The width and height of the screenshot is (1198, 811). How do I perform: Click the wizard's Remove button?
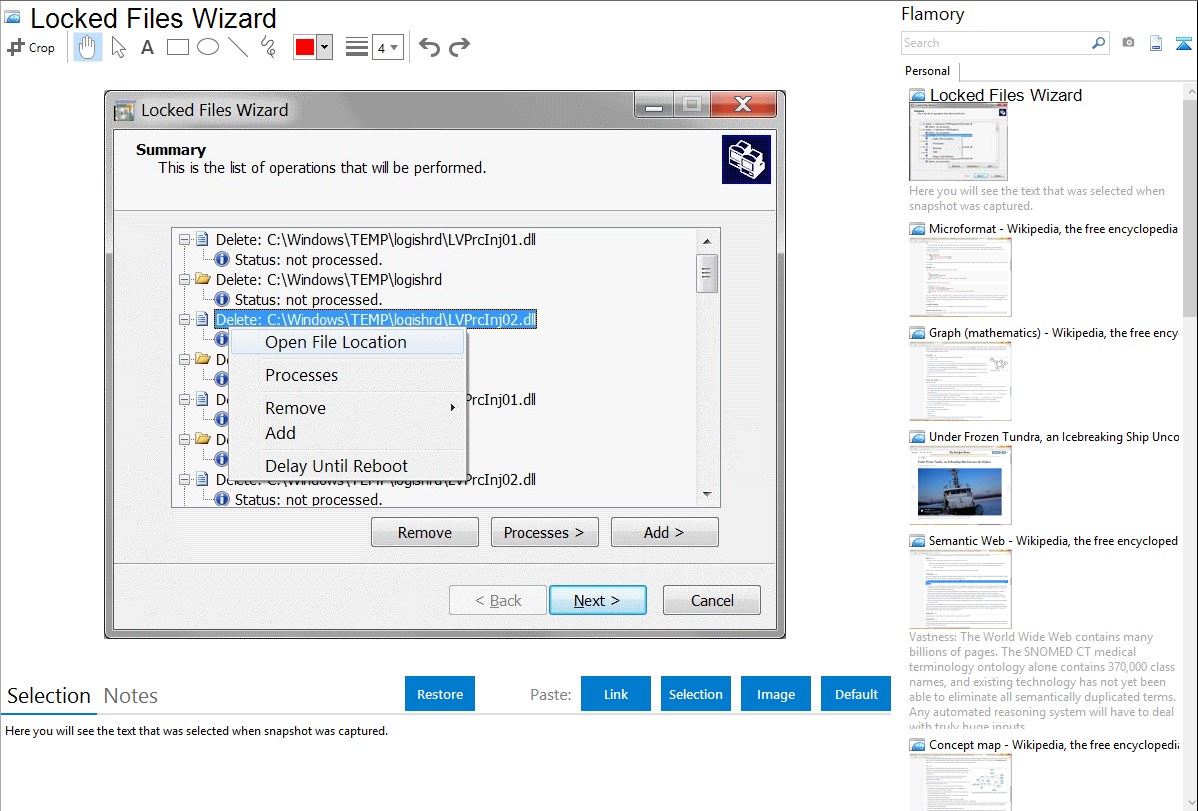point(425,533)
